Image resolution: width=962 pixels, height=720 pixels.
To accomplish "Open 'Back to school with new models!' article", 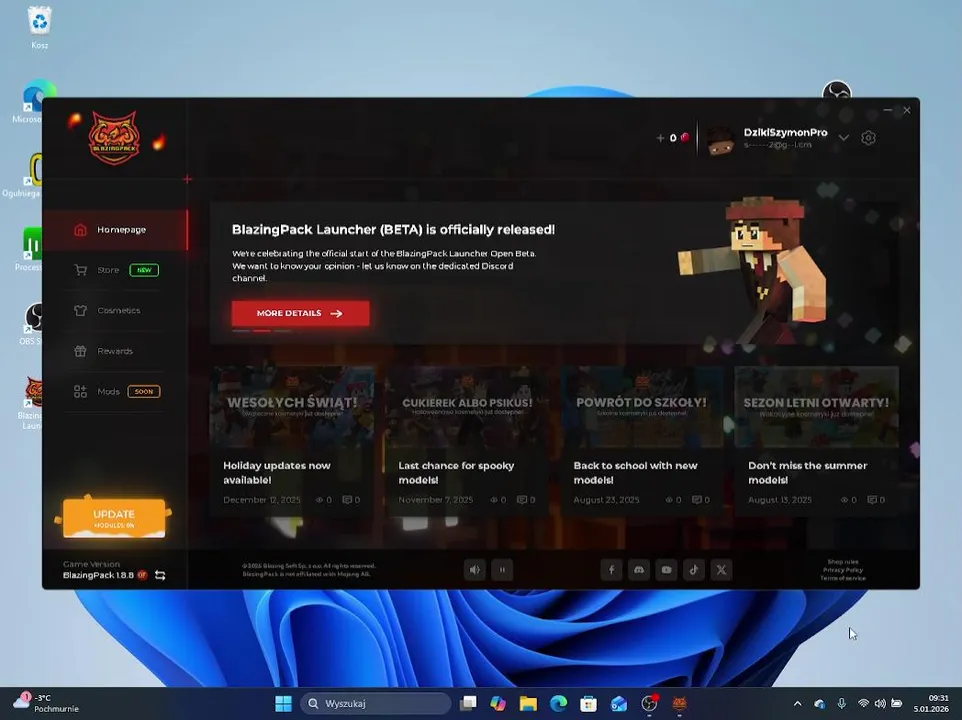I will point(636,473).
